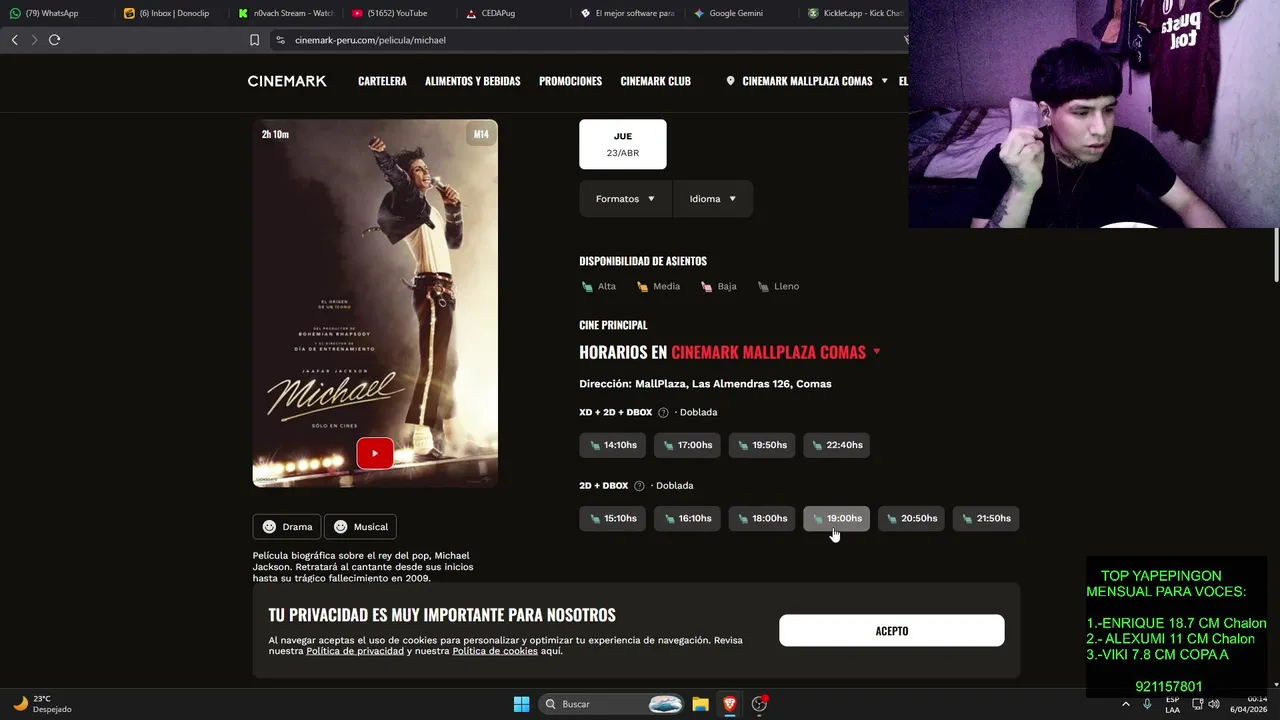Click the Lleno availability legend seat icon
1280x720 pixels.
(763, 287)
